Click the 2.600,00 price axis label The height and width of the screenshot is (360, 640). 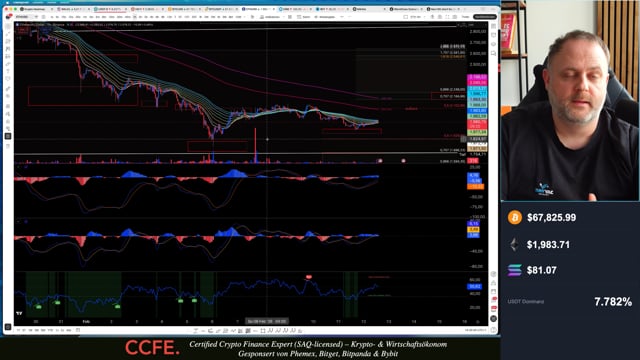(478, 53)
